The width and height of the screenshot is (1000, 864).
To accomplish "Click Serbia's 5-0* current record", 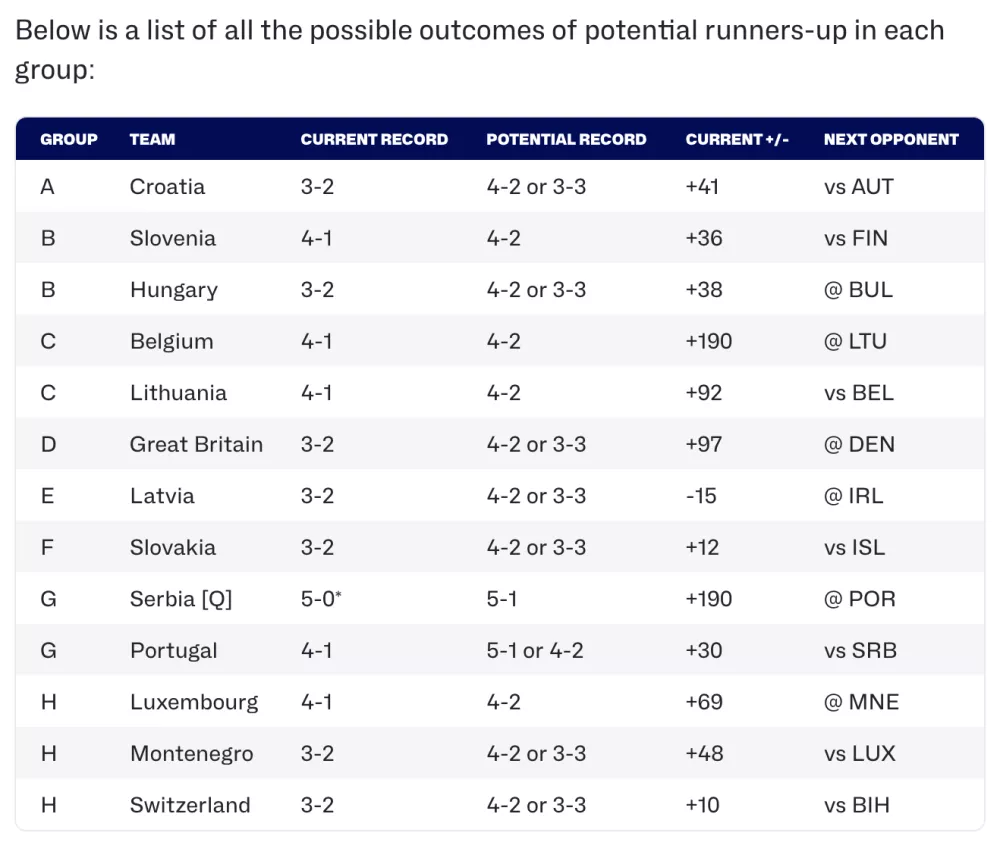I will [321, 599].
